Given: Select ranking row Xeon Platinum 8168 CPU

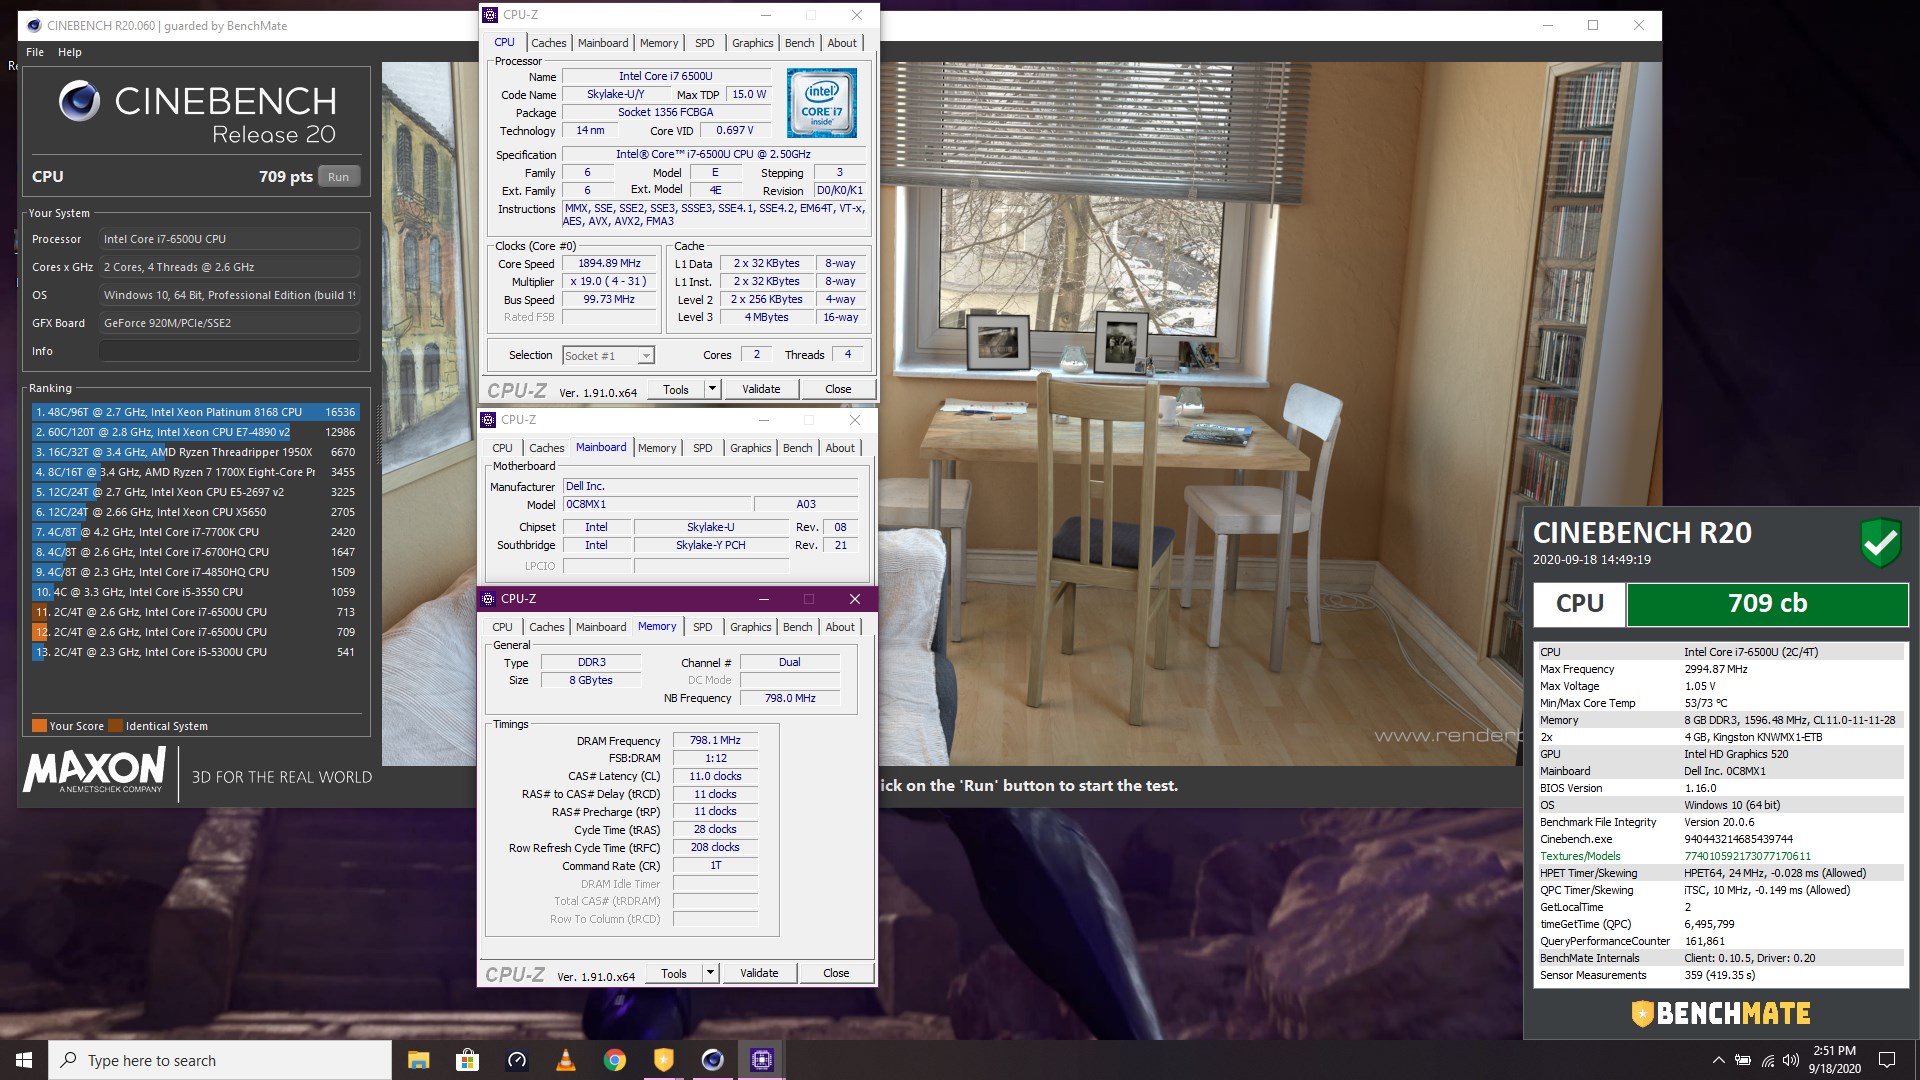Looking at the screenshot, I should tap(195, 412).
